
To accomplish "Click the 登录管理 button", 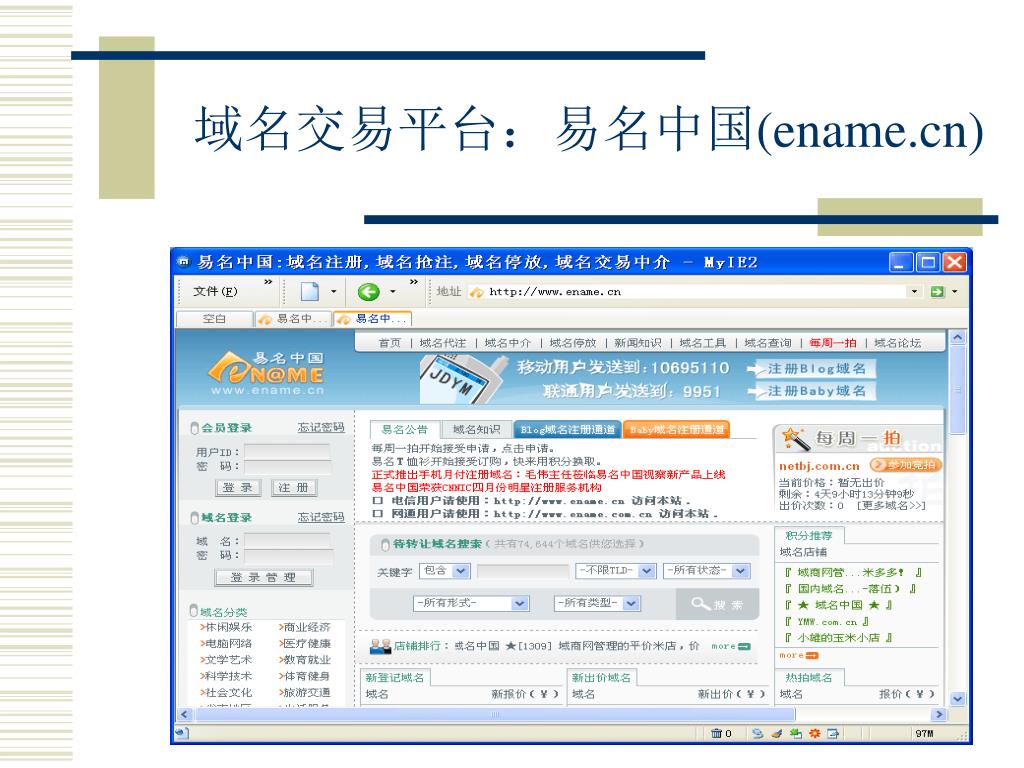I will [264, 578].
